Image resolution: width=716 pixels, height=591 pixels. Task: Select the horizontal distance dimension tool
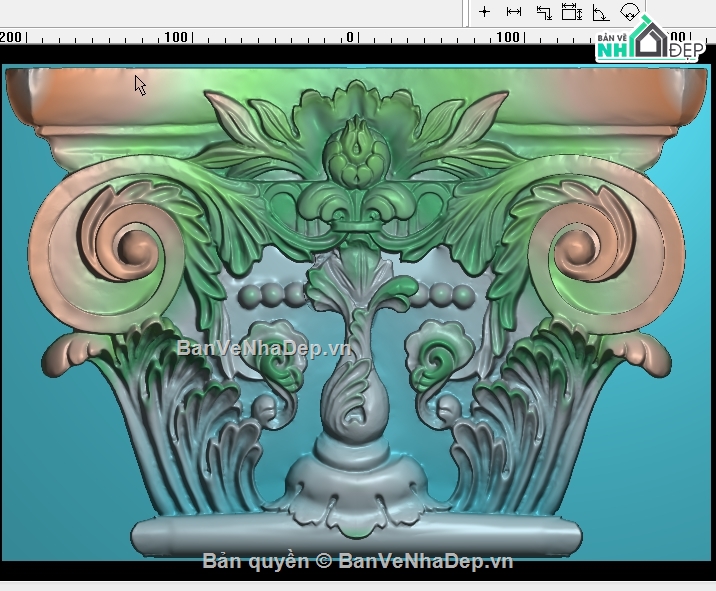(x=514, y=11)
